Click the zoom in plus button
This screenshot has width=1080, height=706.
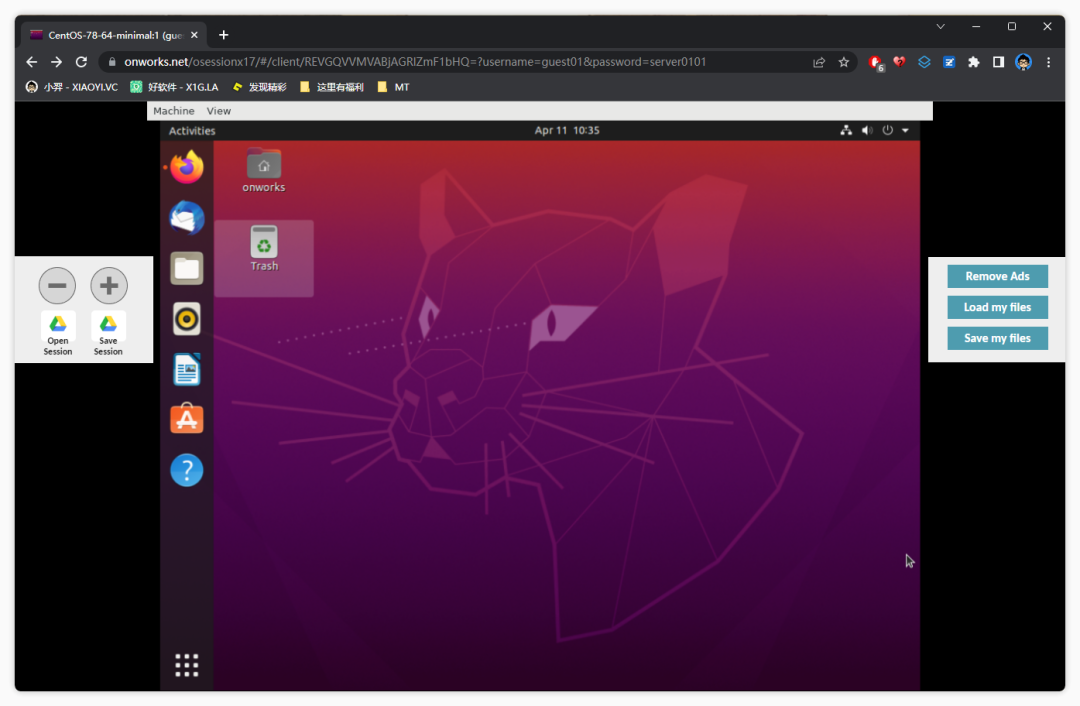pos(109,286)
